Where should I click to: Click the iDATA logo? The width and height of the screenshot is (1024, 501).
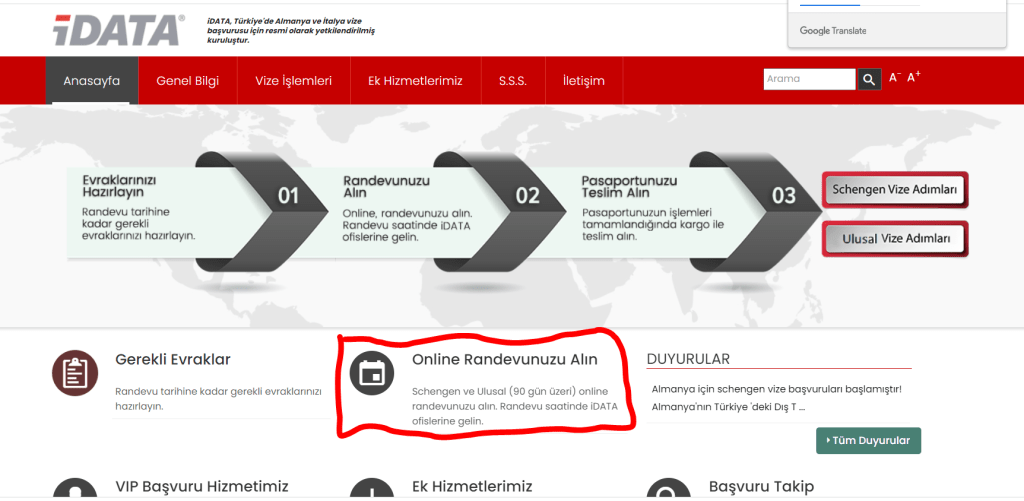pyautogui.click(x=119, y=30)
